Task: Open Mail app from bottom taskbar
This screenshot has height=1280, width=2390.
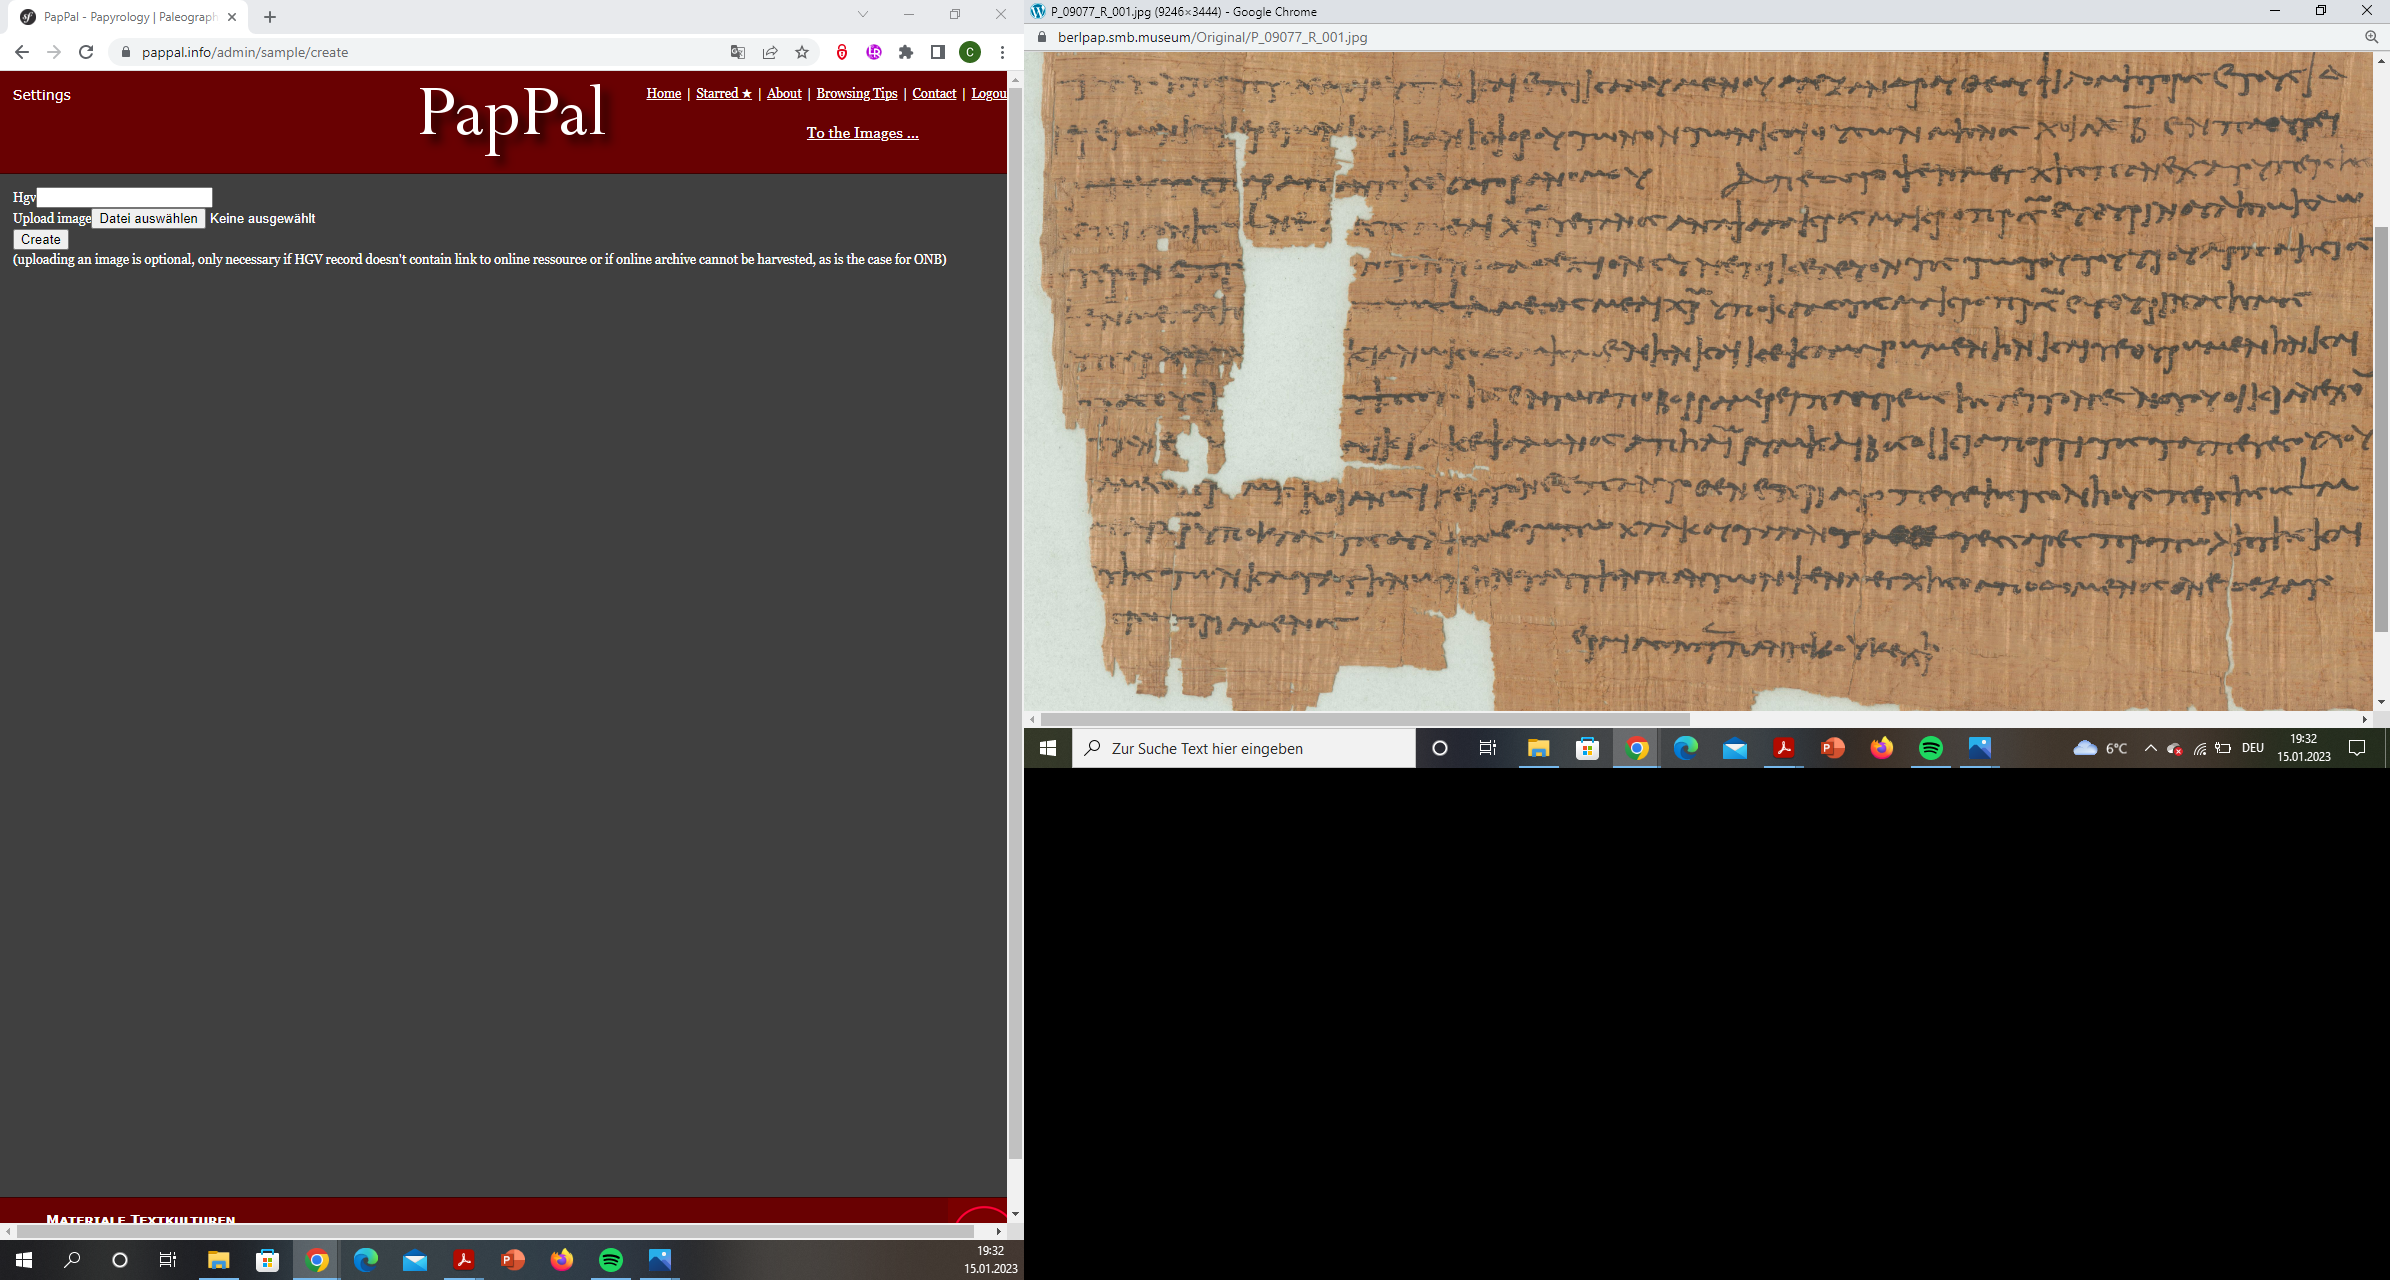Action: [x=415, y=1260]
